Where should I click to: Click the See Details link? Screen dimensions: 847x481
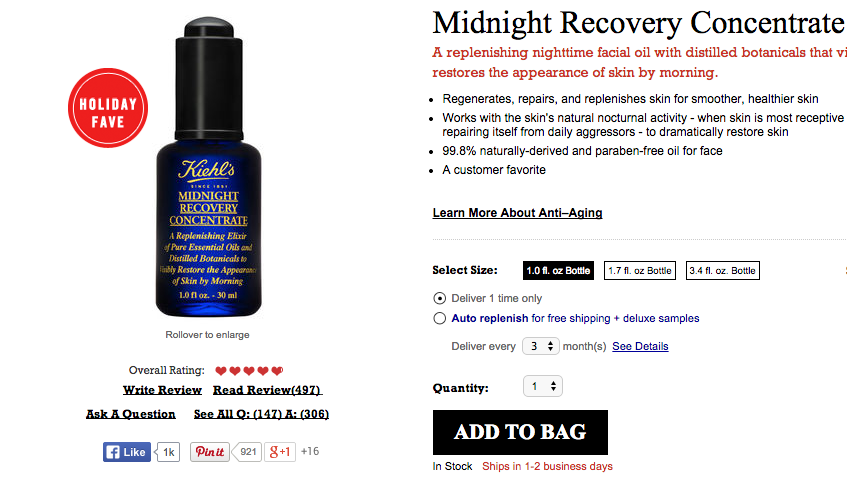pos(640,346)
